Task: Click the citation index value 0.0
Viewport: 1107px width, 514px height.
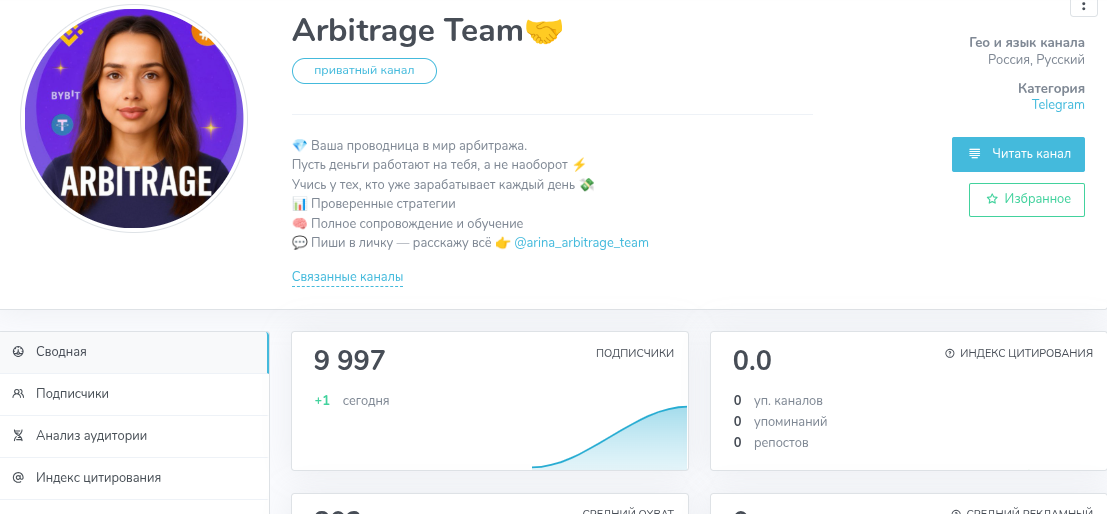Action: pyautogui.click(x=752, y=361)
